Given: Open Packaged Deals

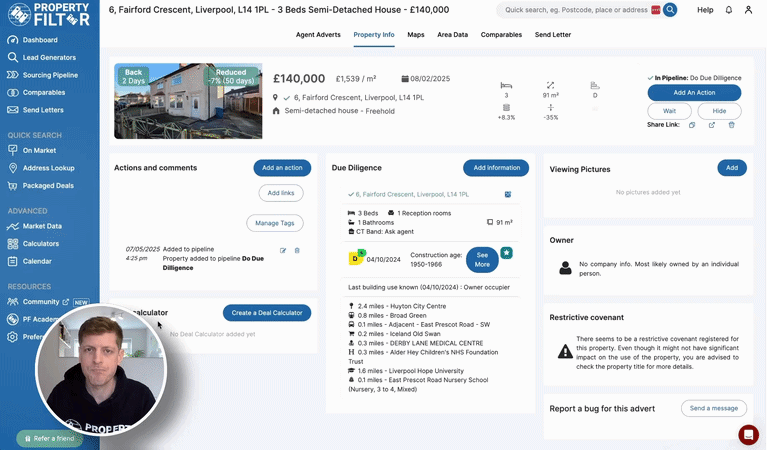Looking at the screenshot, I should click(41, 186).
